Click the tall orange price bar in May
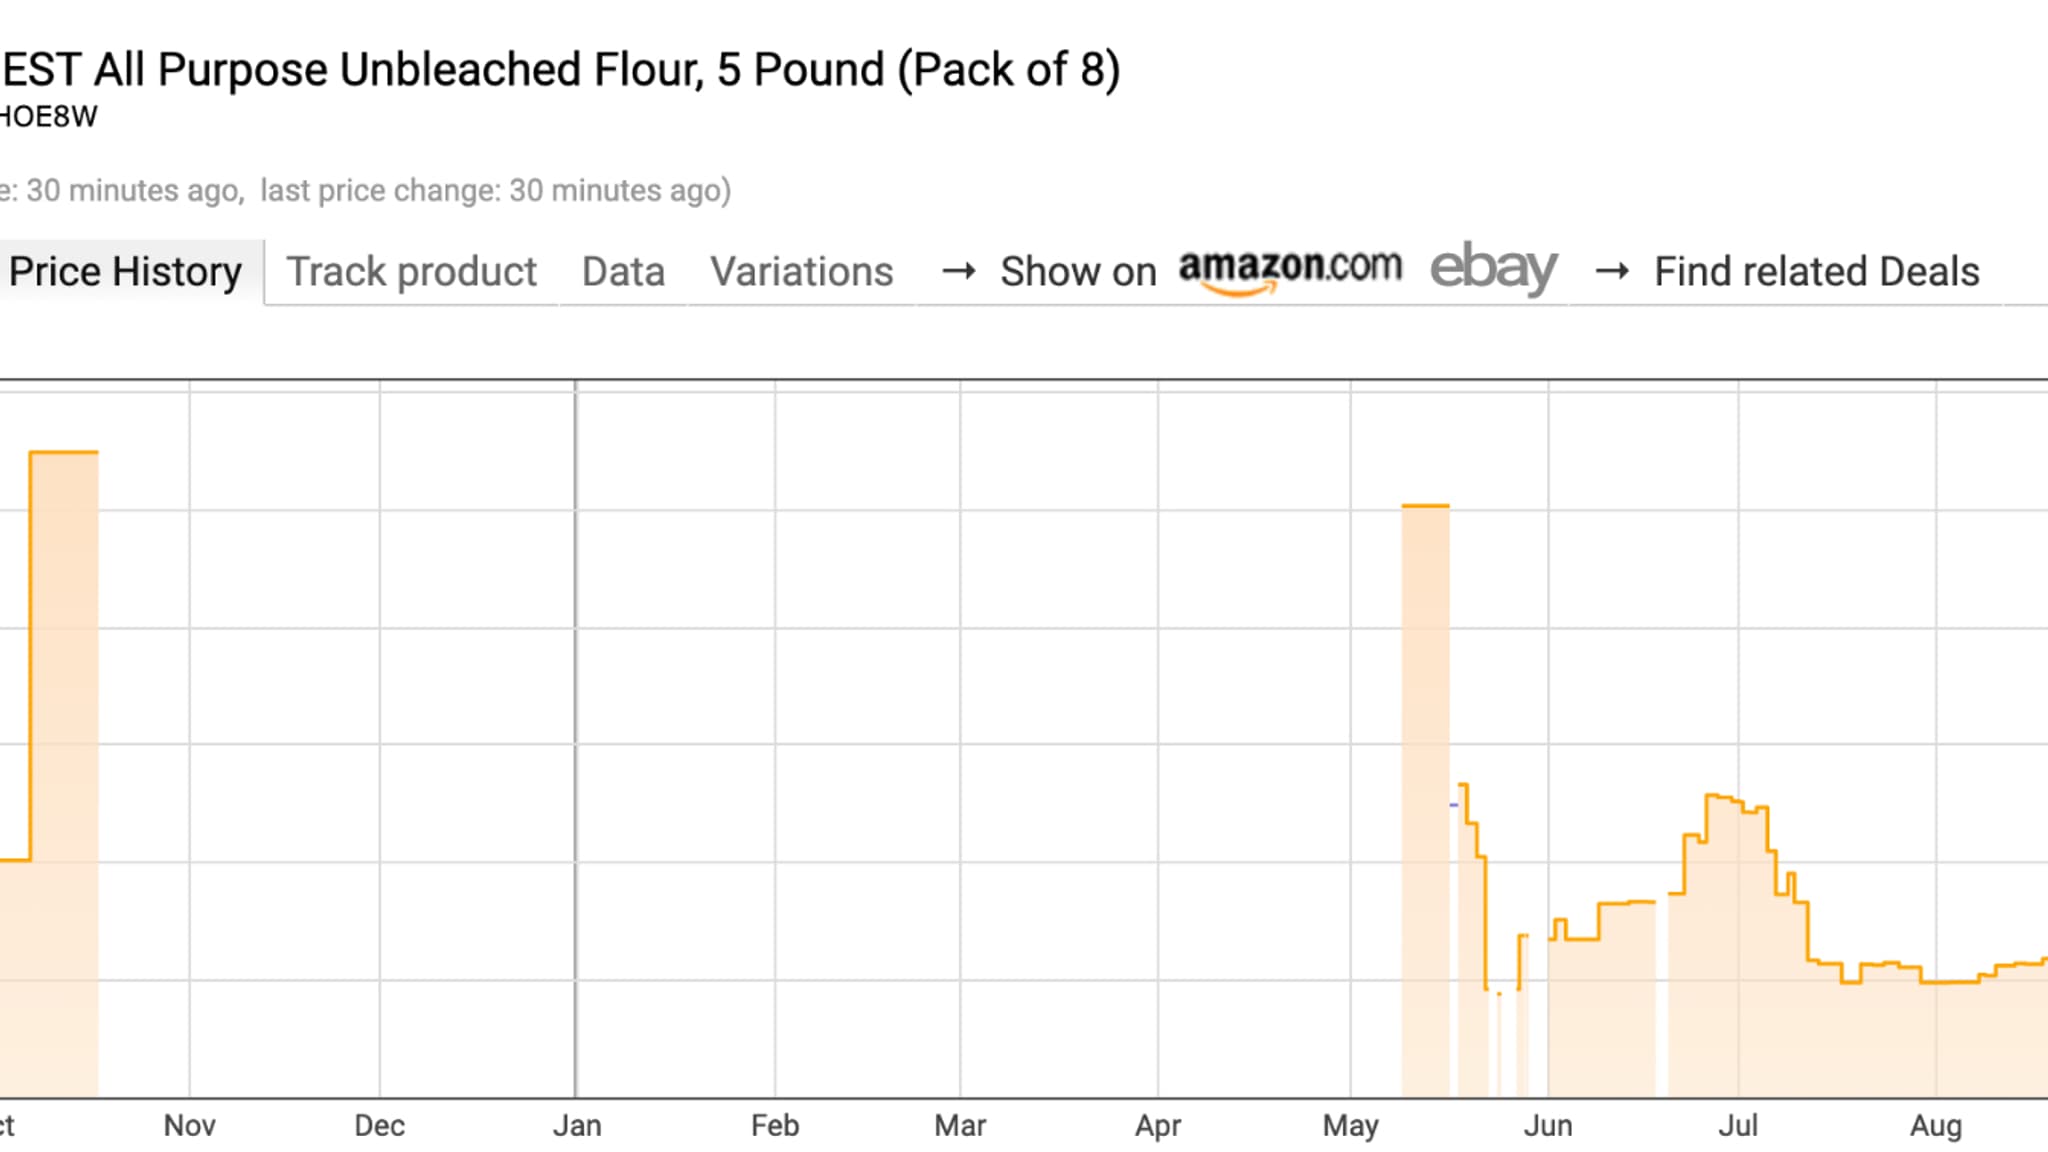The image size is (2048, 1152). click(1425, 800)
